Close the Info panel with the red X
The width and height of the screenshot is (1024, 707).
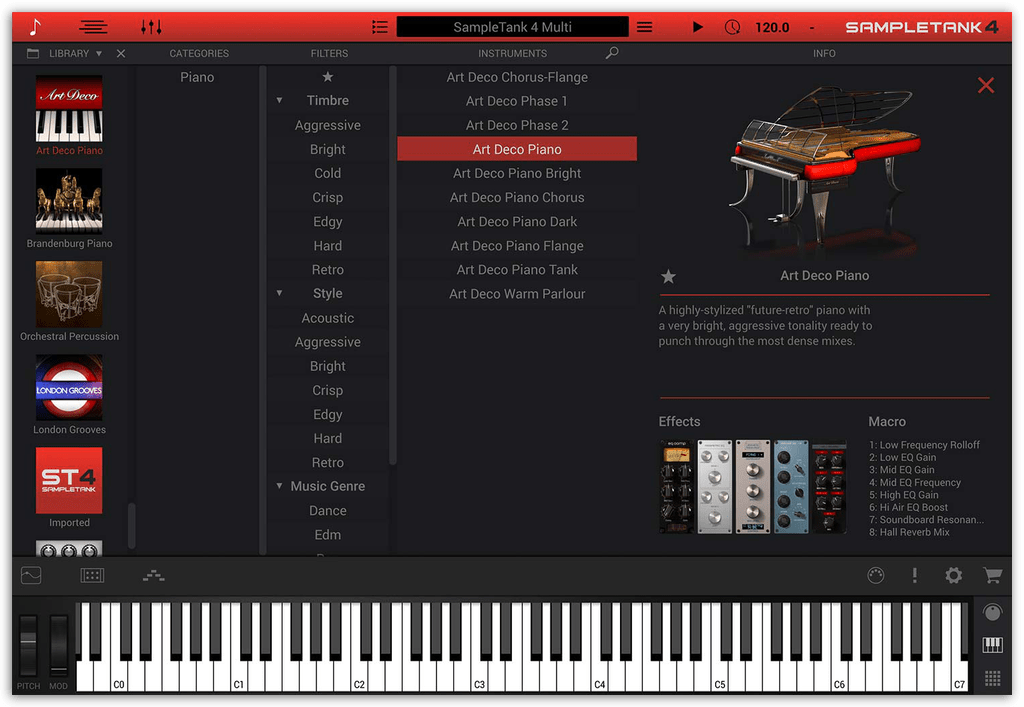pos(985,85)
